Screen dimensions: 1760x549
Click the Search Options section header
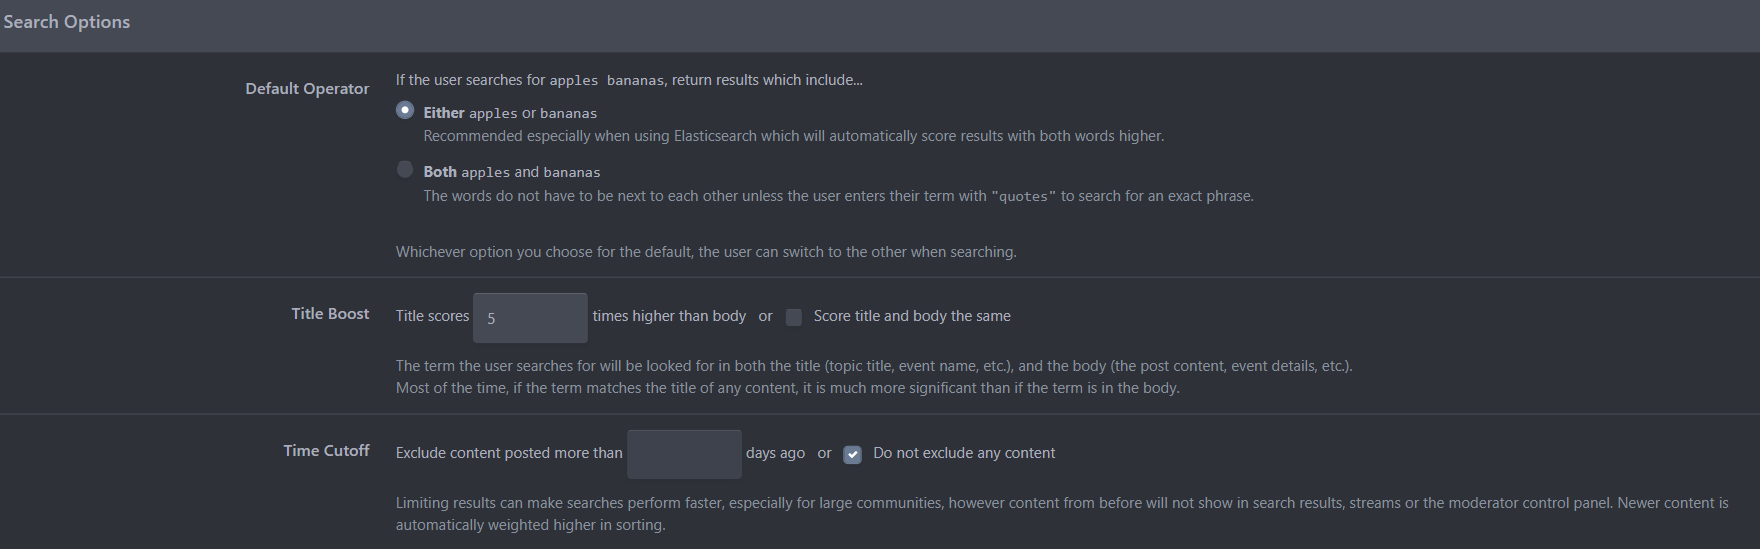67,22
